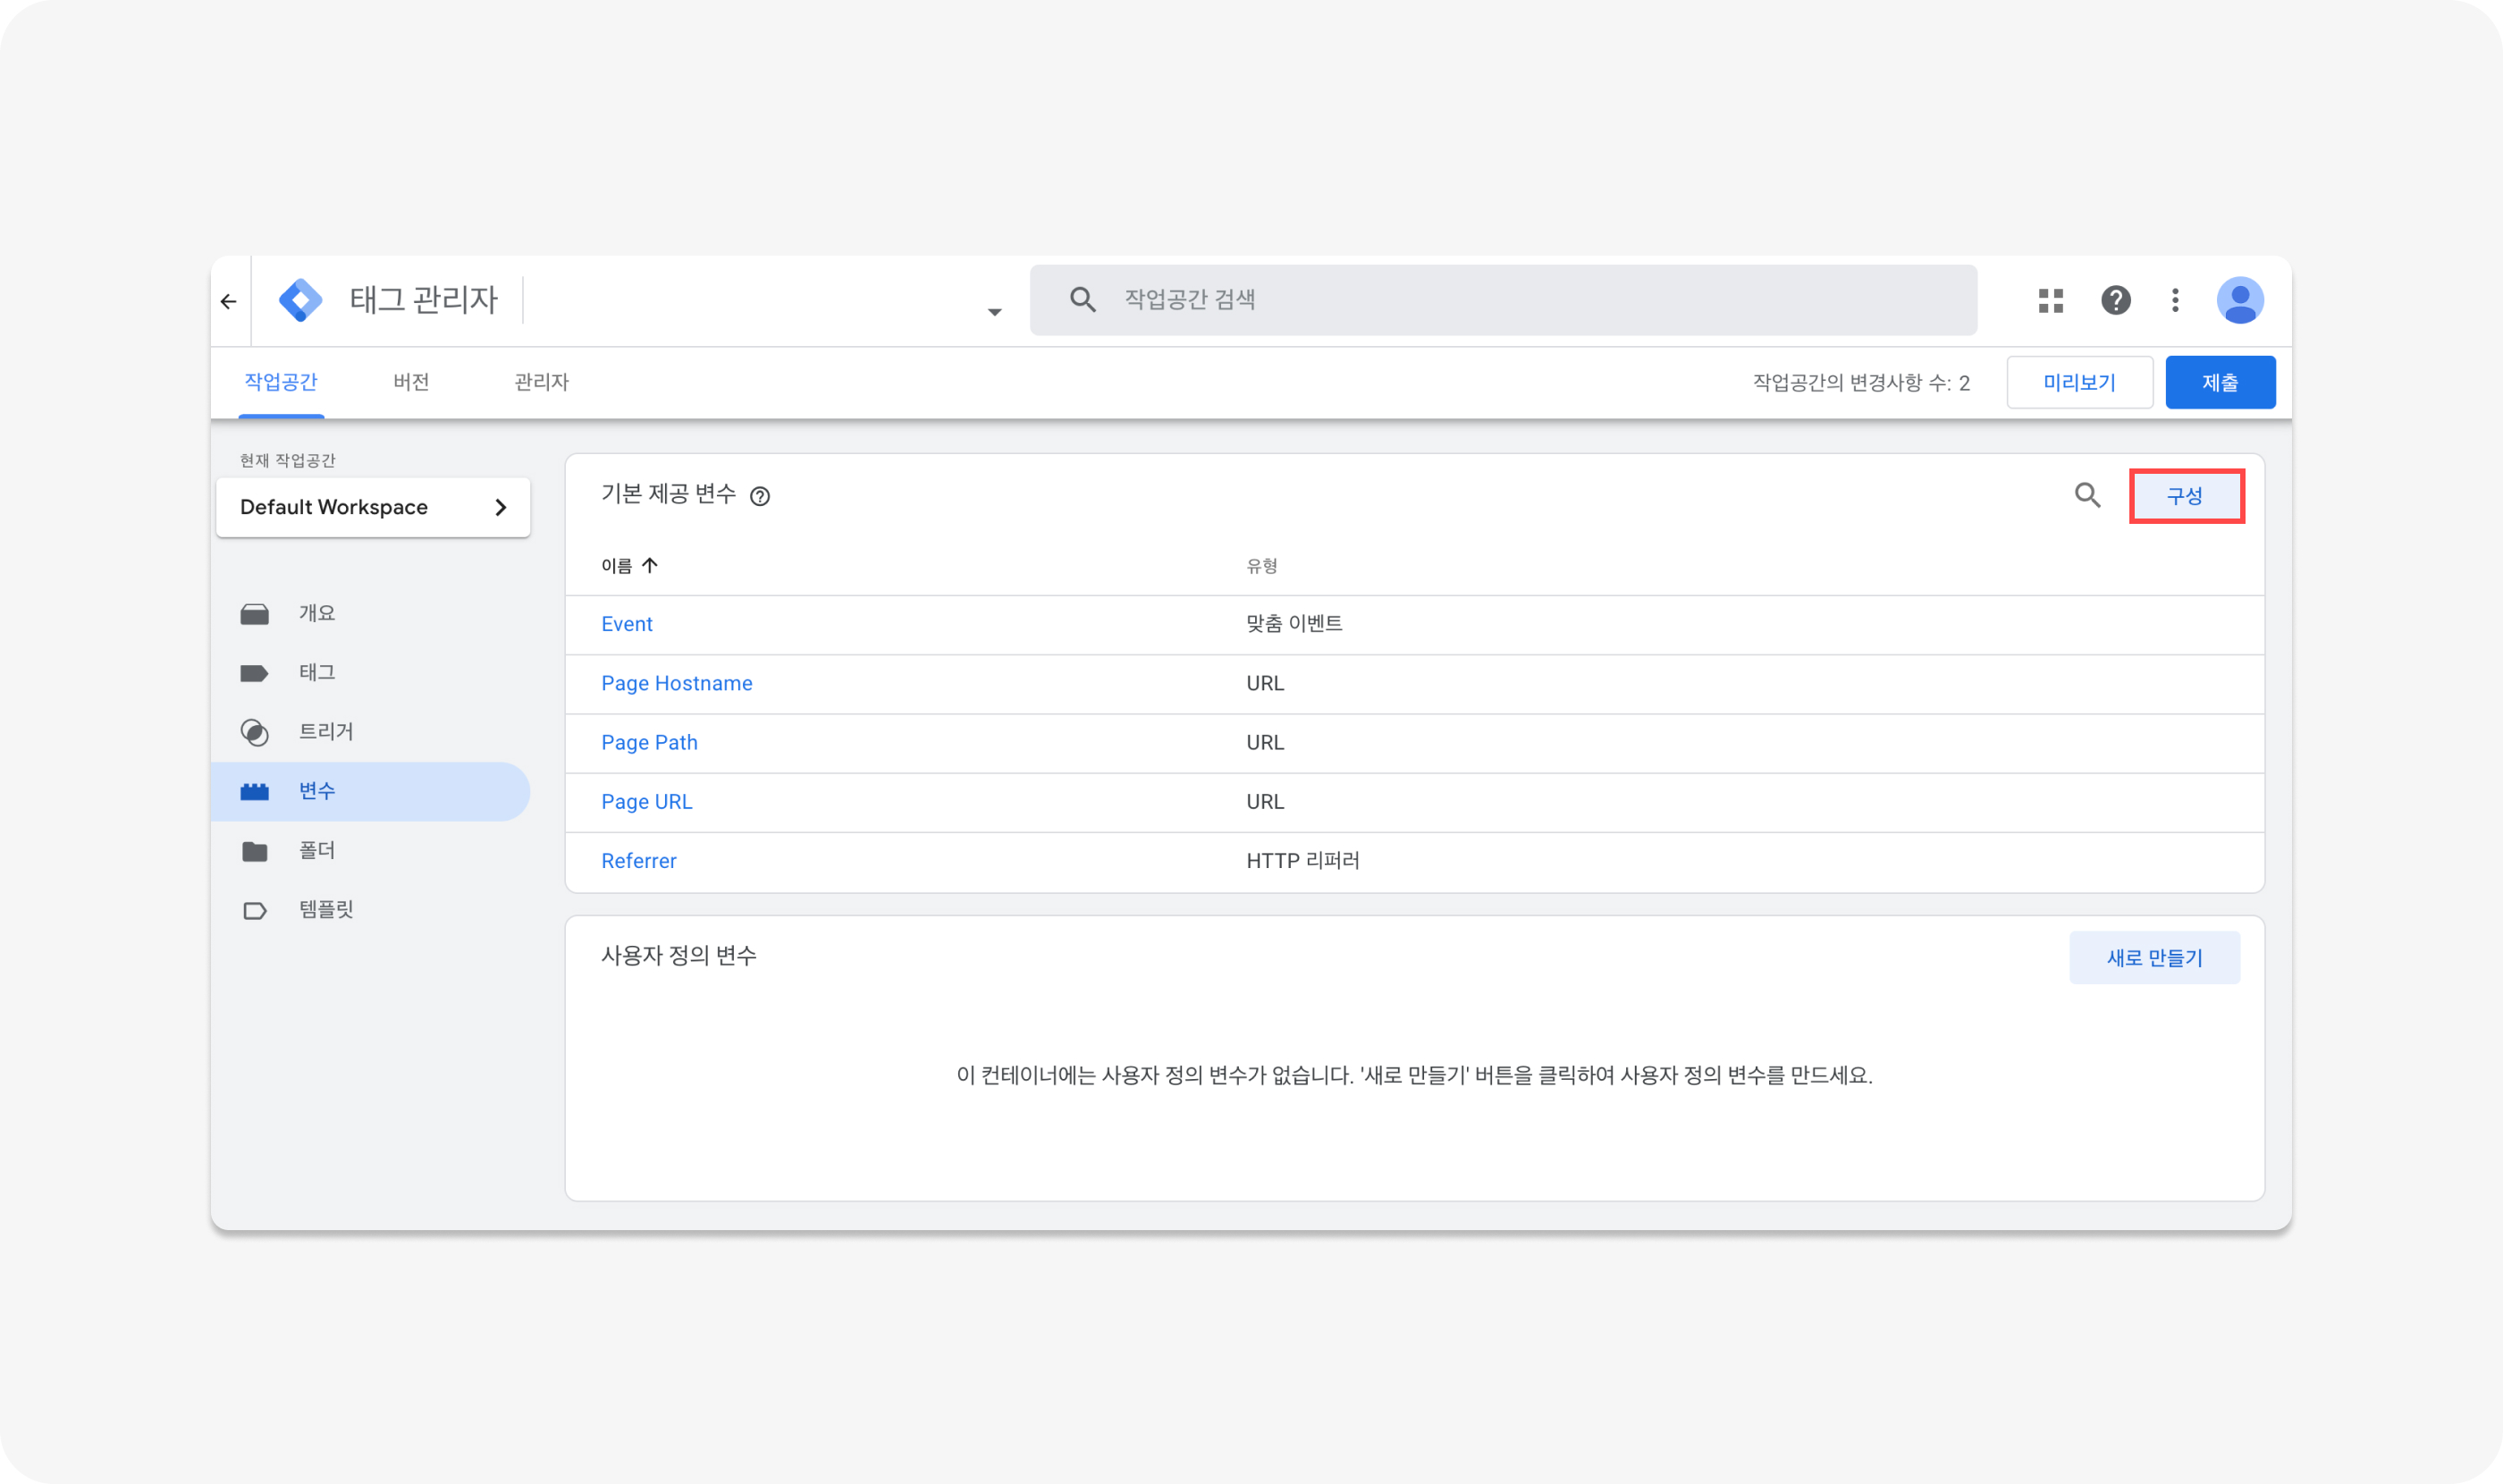Open the help question mark icon
Screen dimensions: 2503x1484
2115,300
